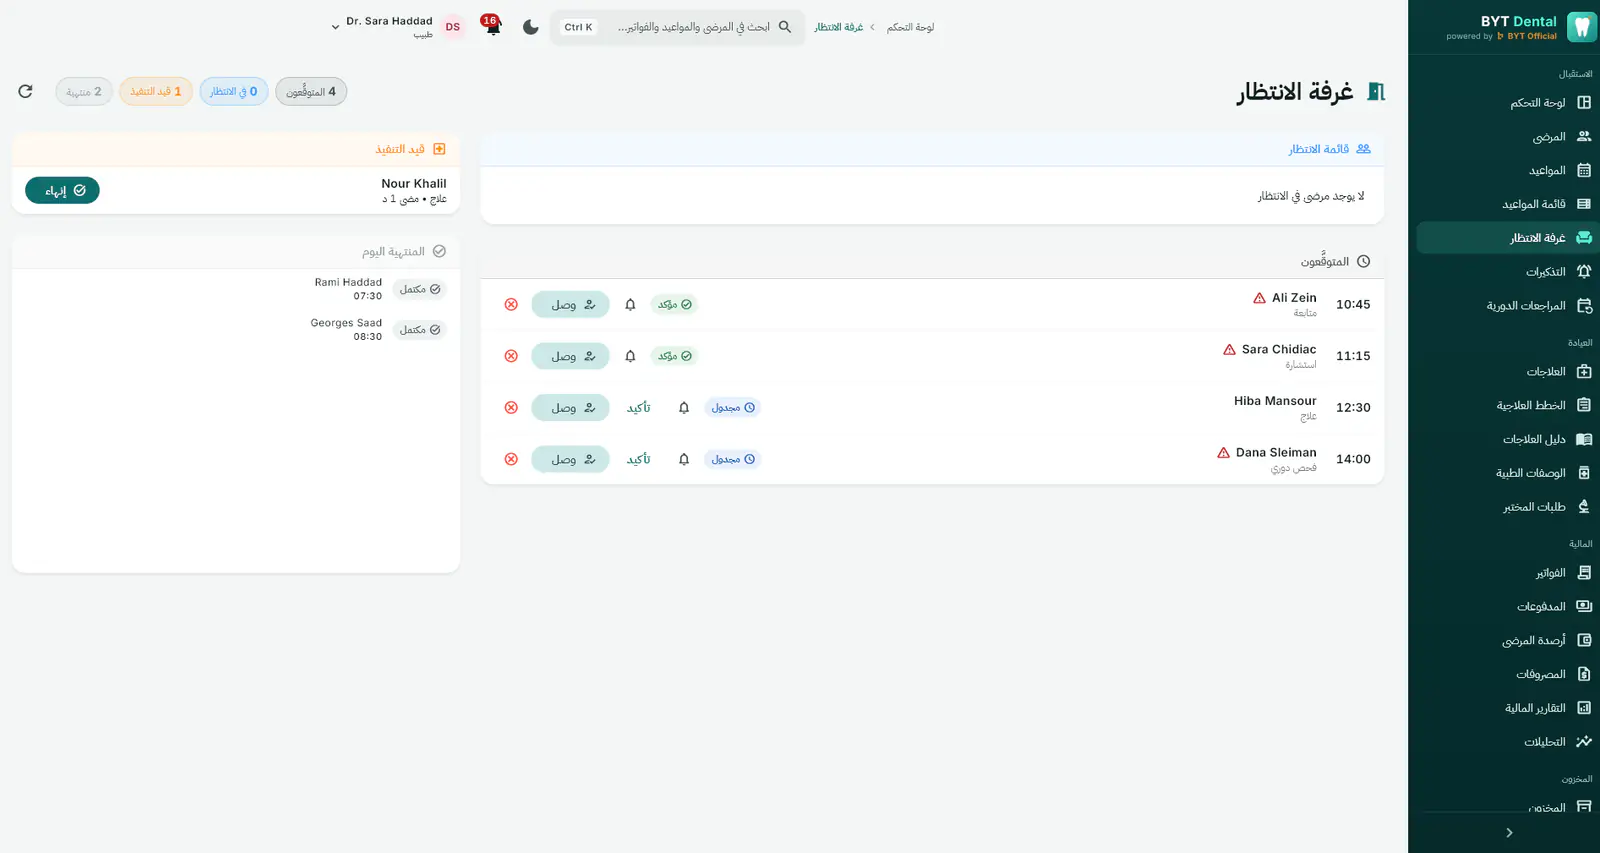Select the 4 المتوقعون filter chip
This screenshot has height=853, width=1600.
pos(311,91)
